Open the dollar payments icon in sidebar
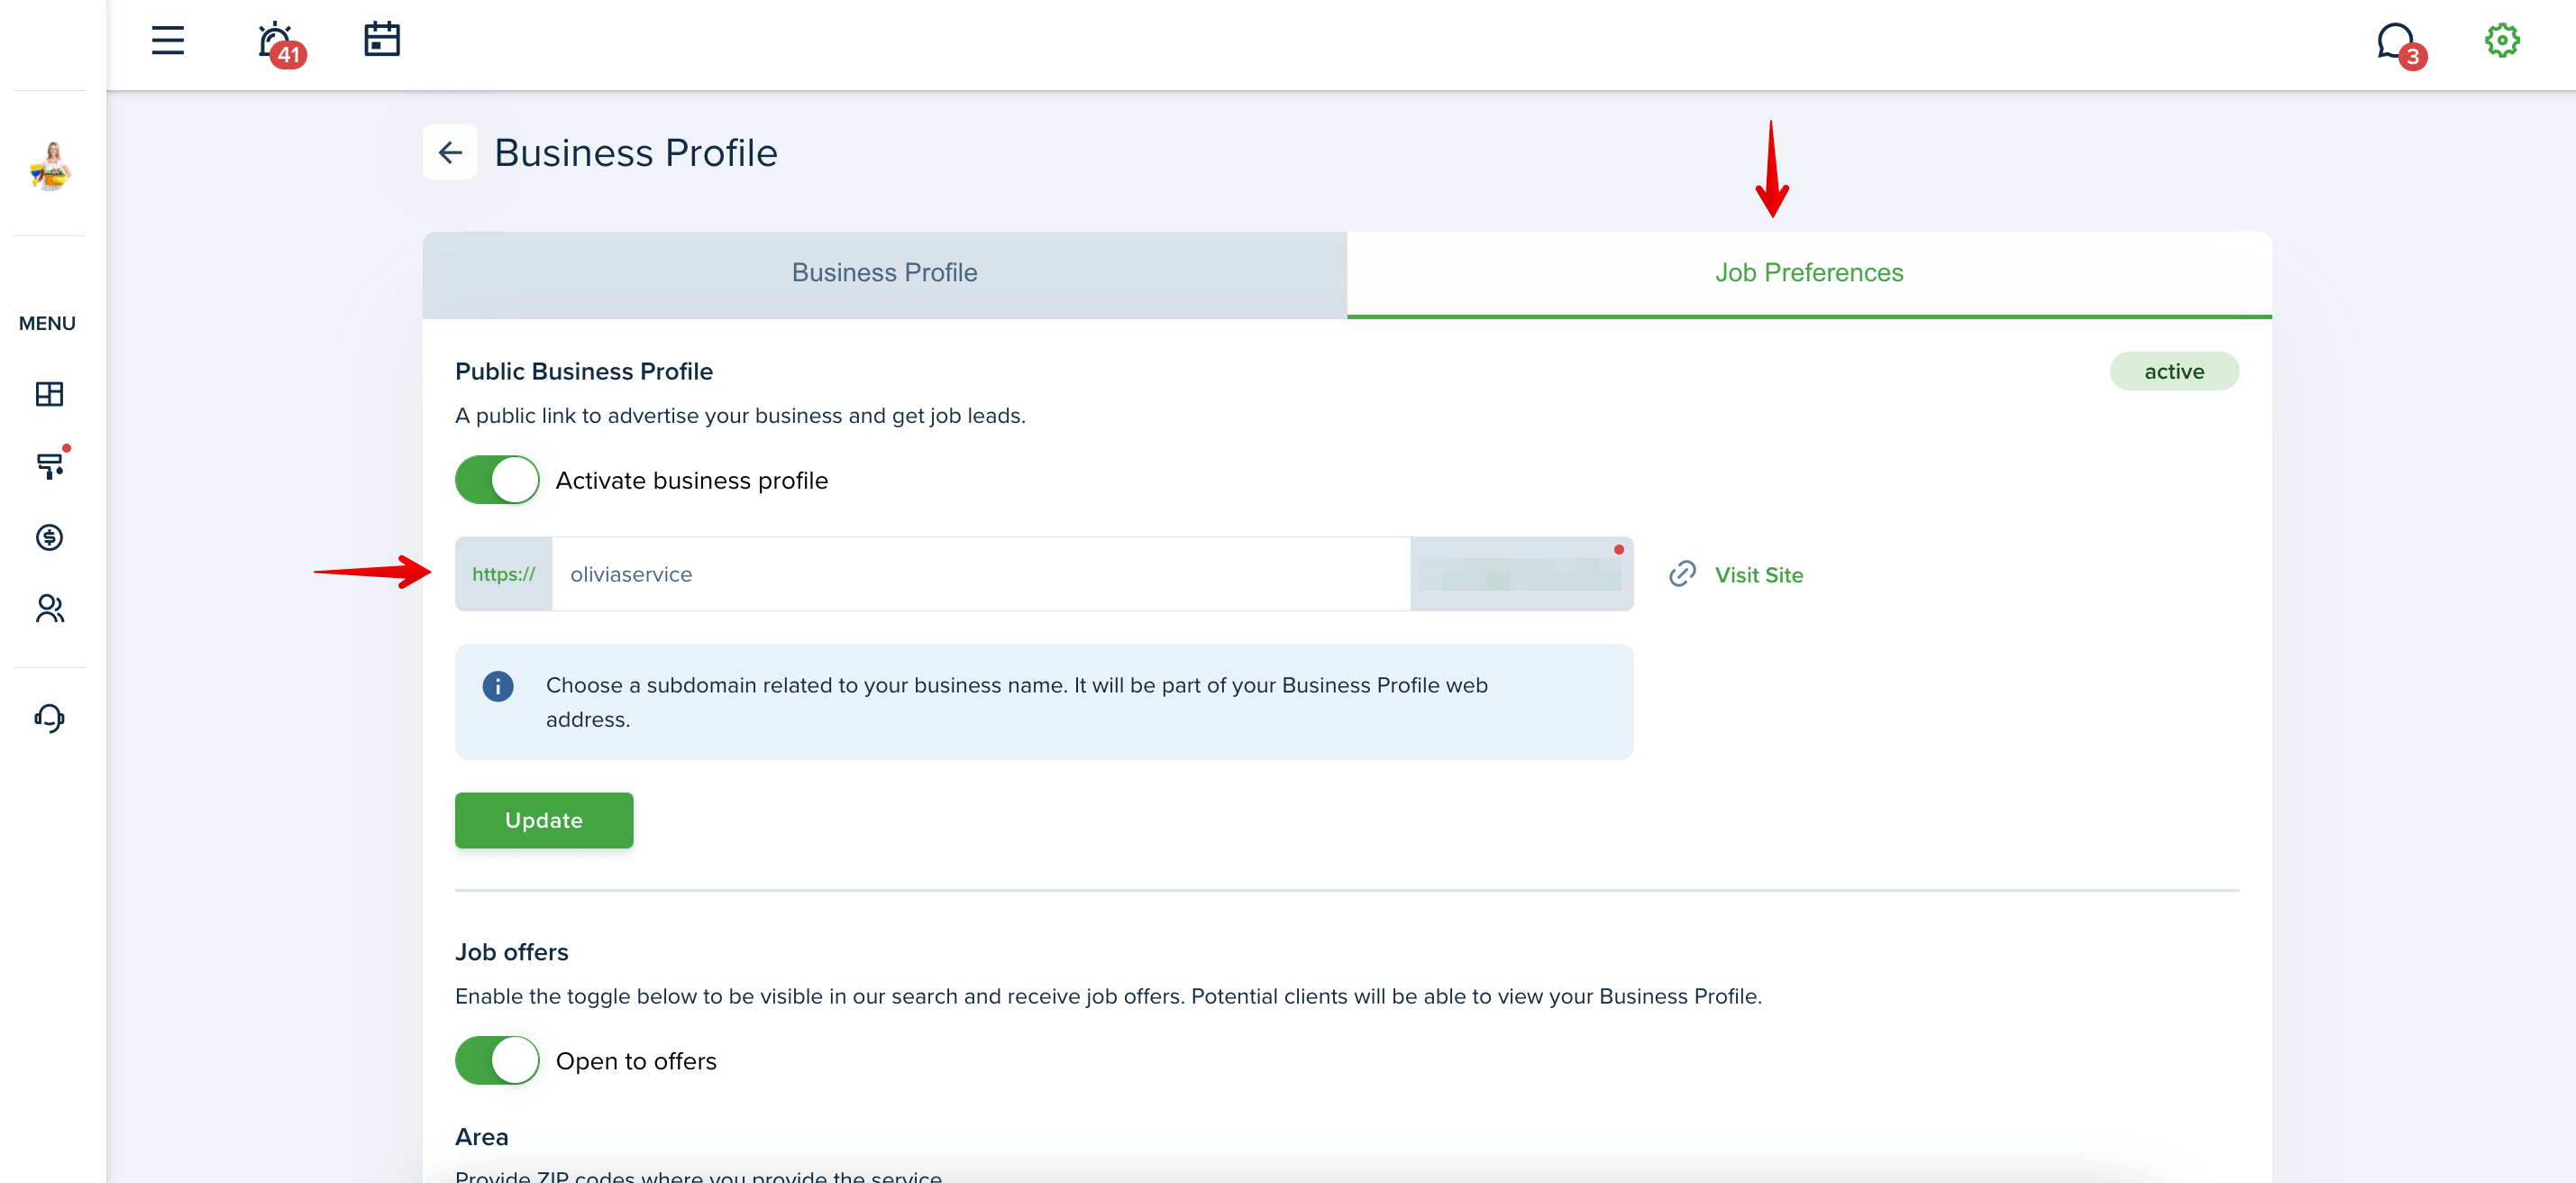 pos(49,538)
